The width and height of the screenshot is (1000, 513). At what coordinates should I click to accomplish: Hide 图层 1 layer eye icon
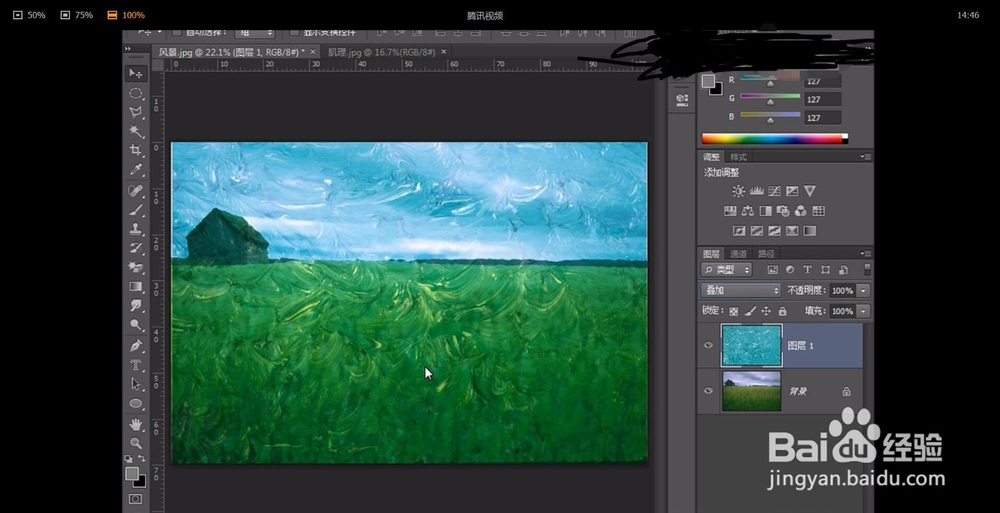point(708,345)
